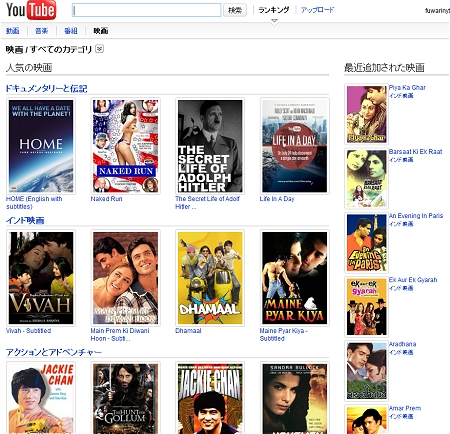Screen dimensions: 450x434
Task: Click the An Evening In Paris link
Action: coord(416,216)
